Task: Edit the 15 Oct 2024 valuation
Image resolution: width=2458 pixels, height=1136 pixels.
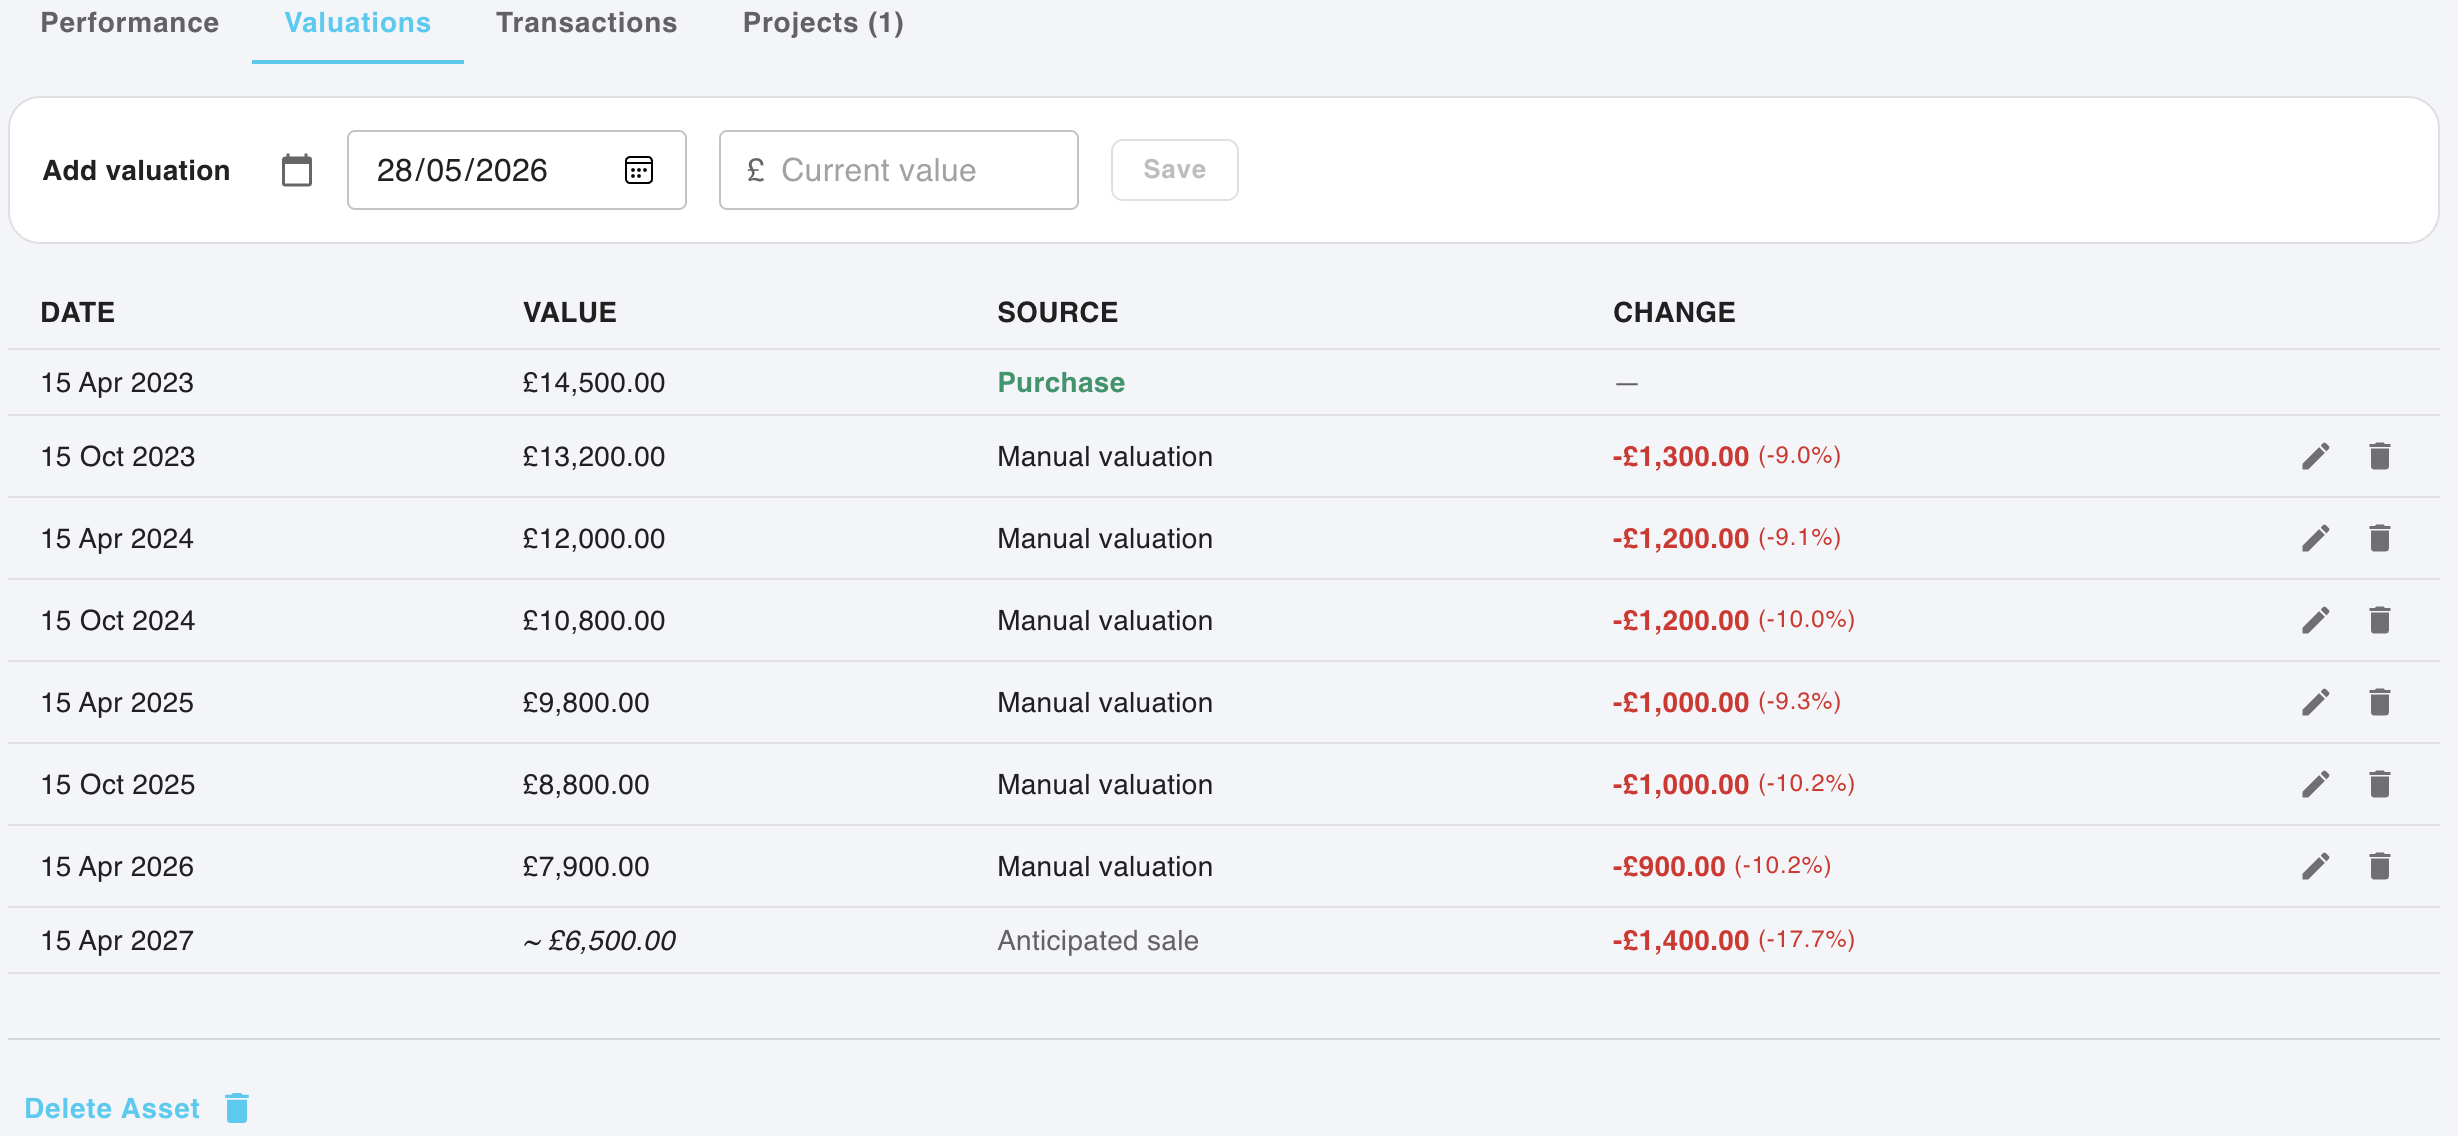Action: 2315,621
